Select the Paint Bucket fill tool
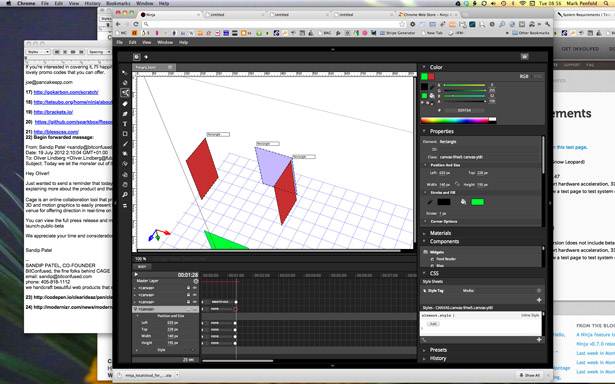615x384 pixels. click(125, 154)
